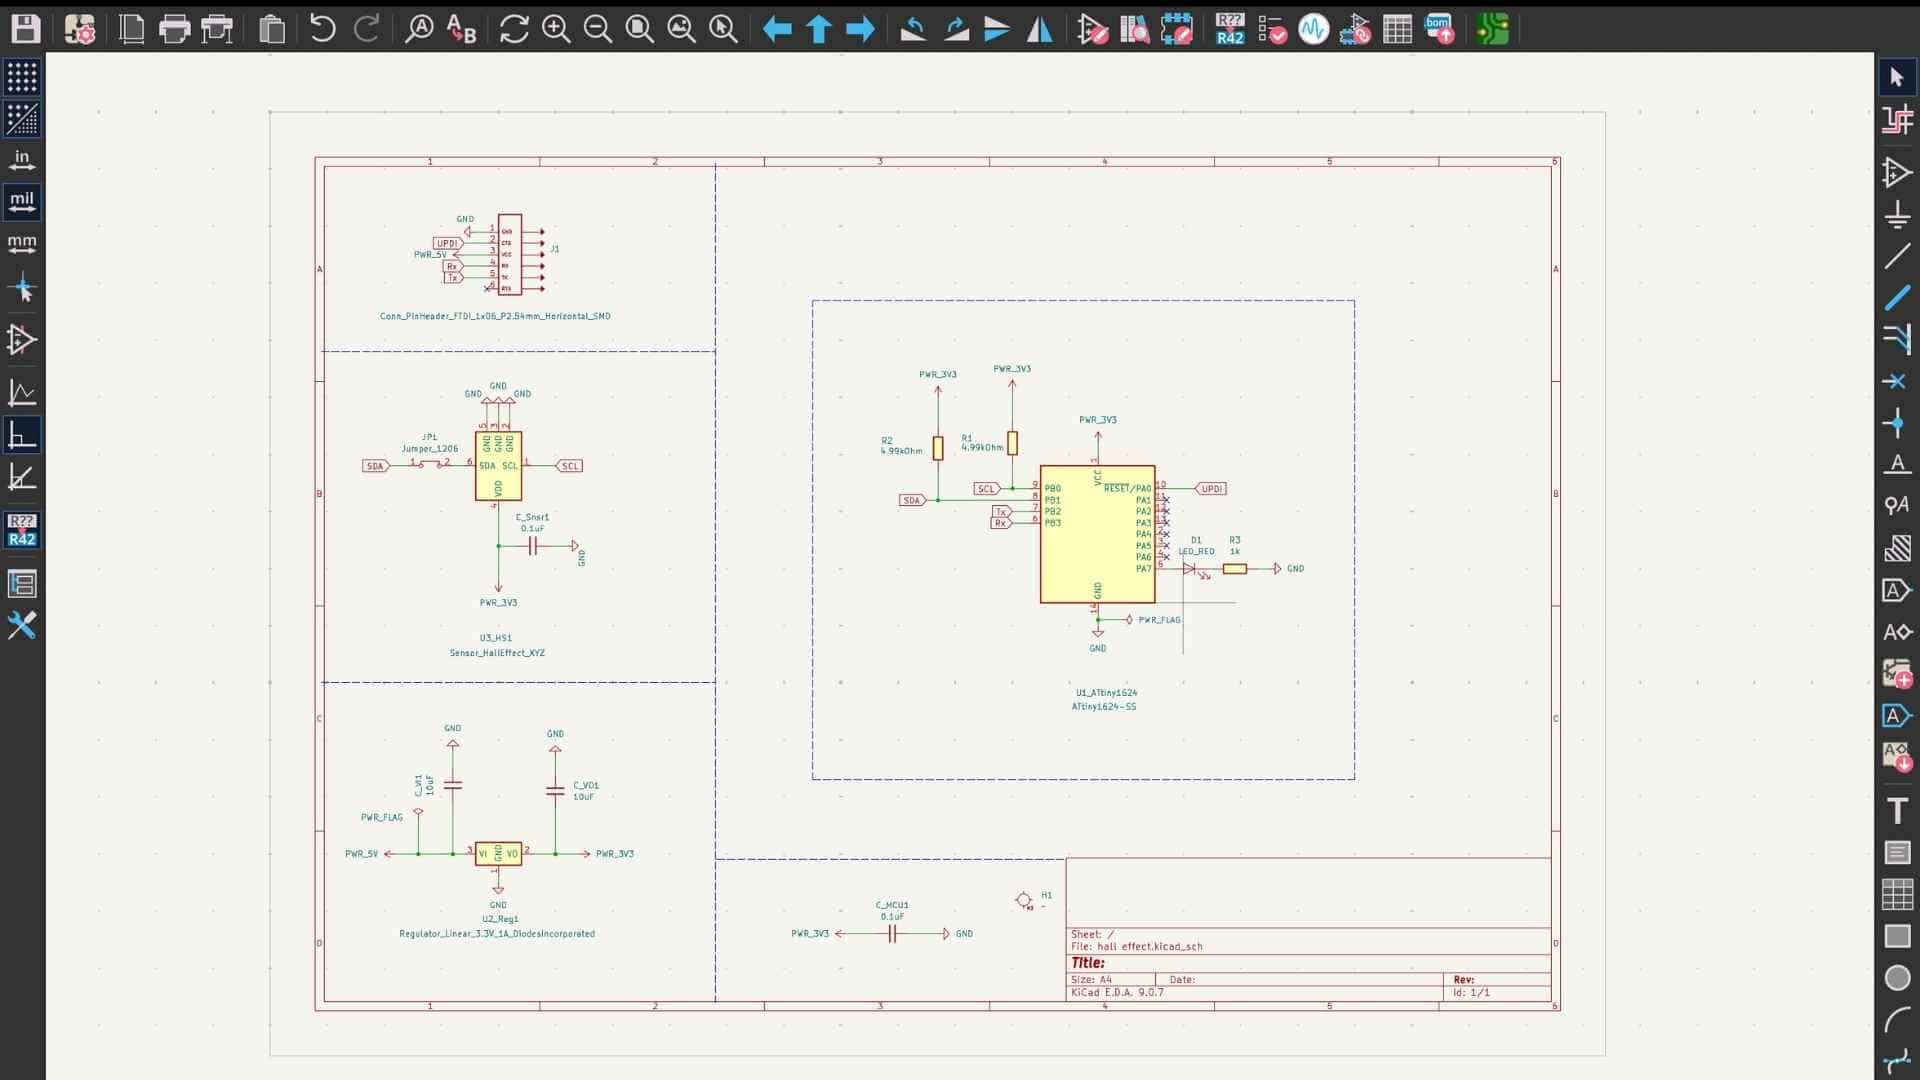Generate the Bill of Materials (bom) icon
This screenshot has width=1920, height=1080.
point(1439,29)
